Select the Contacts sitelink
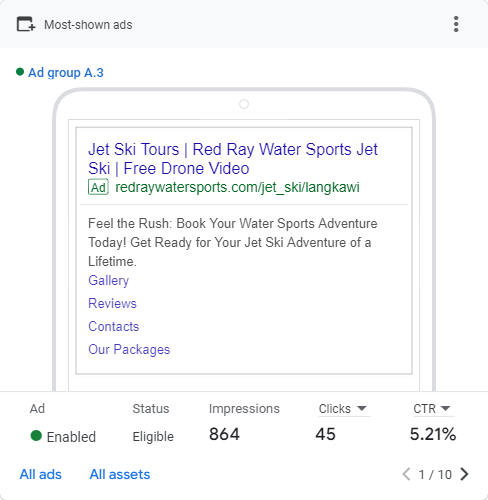 (113, 326)
